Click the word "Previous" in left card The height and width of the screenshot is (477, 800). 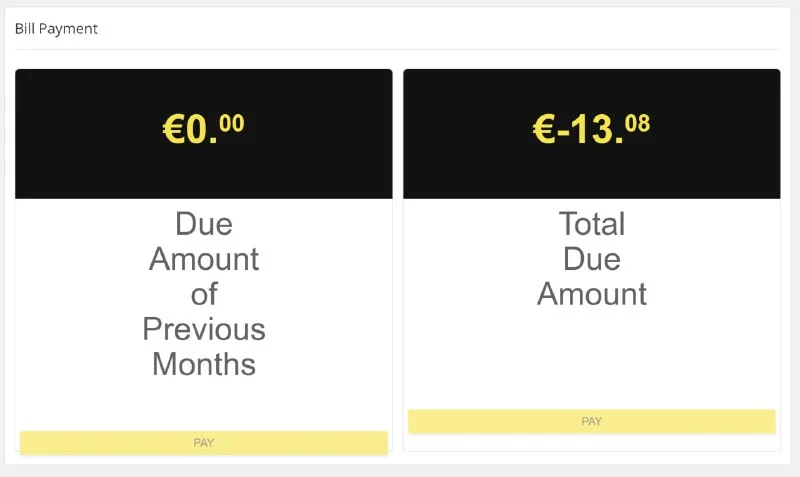[x=204, y=329]
